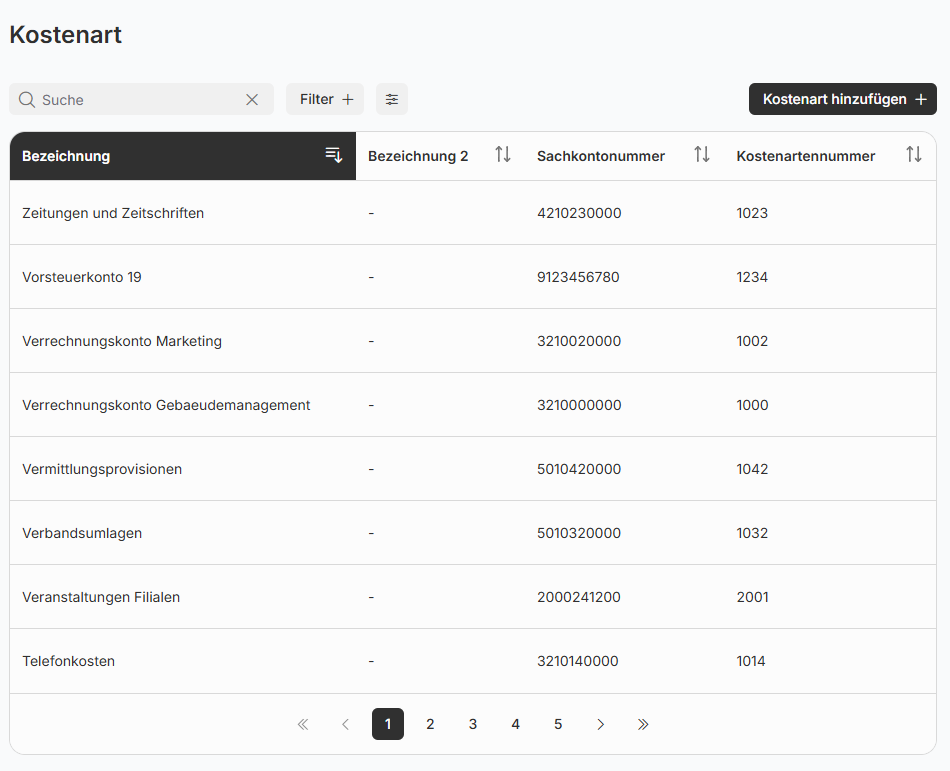Viewport: 950px width, 771px height.
Task: Sort table by Bezeichnung 2 column
Action: 503,155
